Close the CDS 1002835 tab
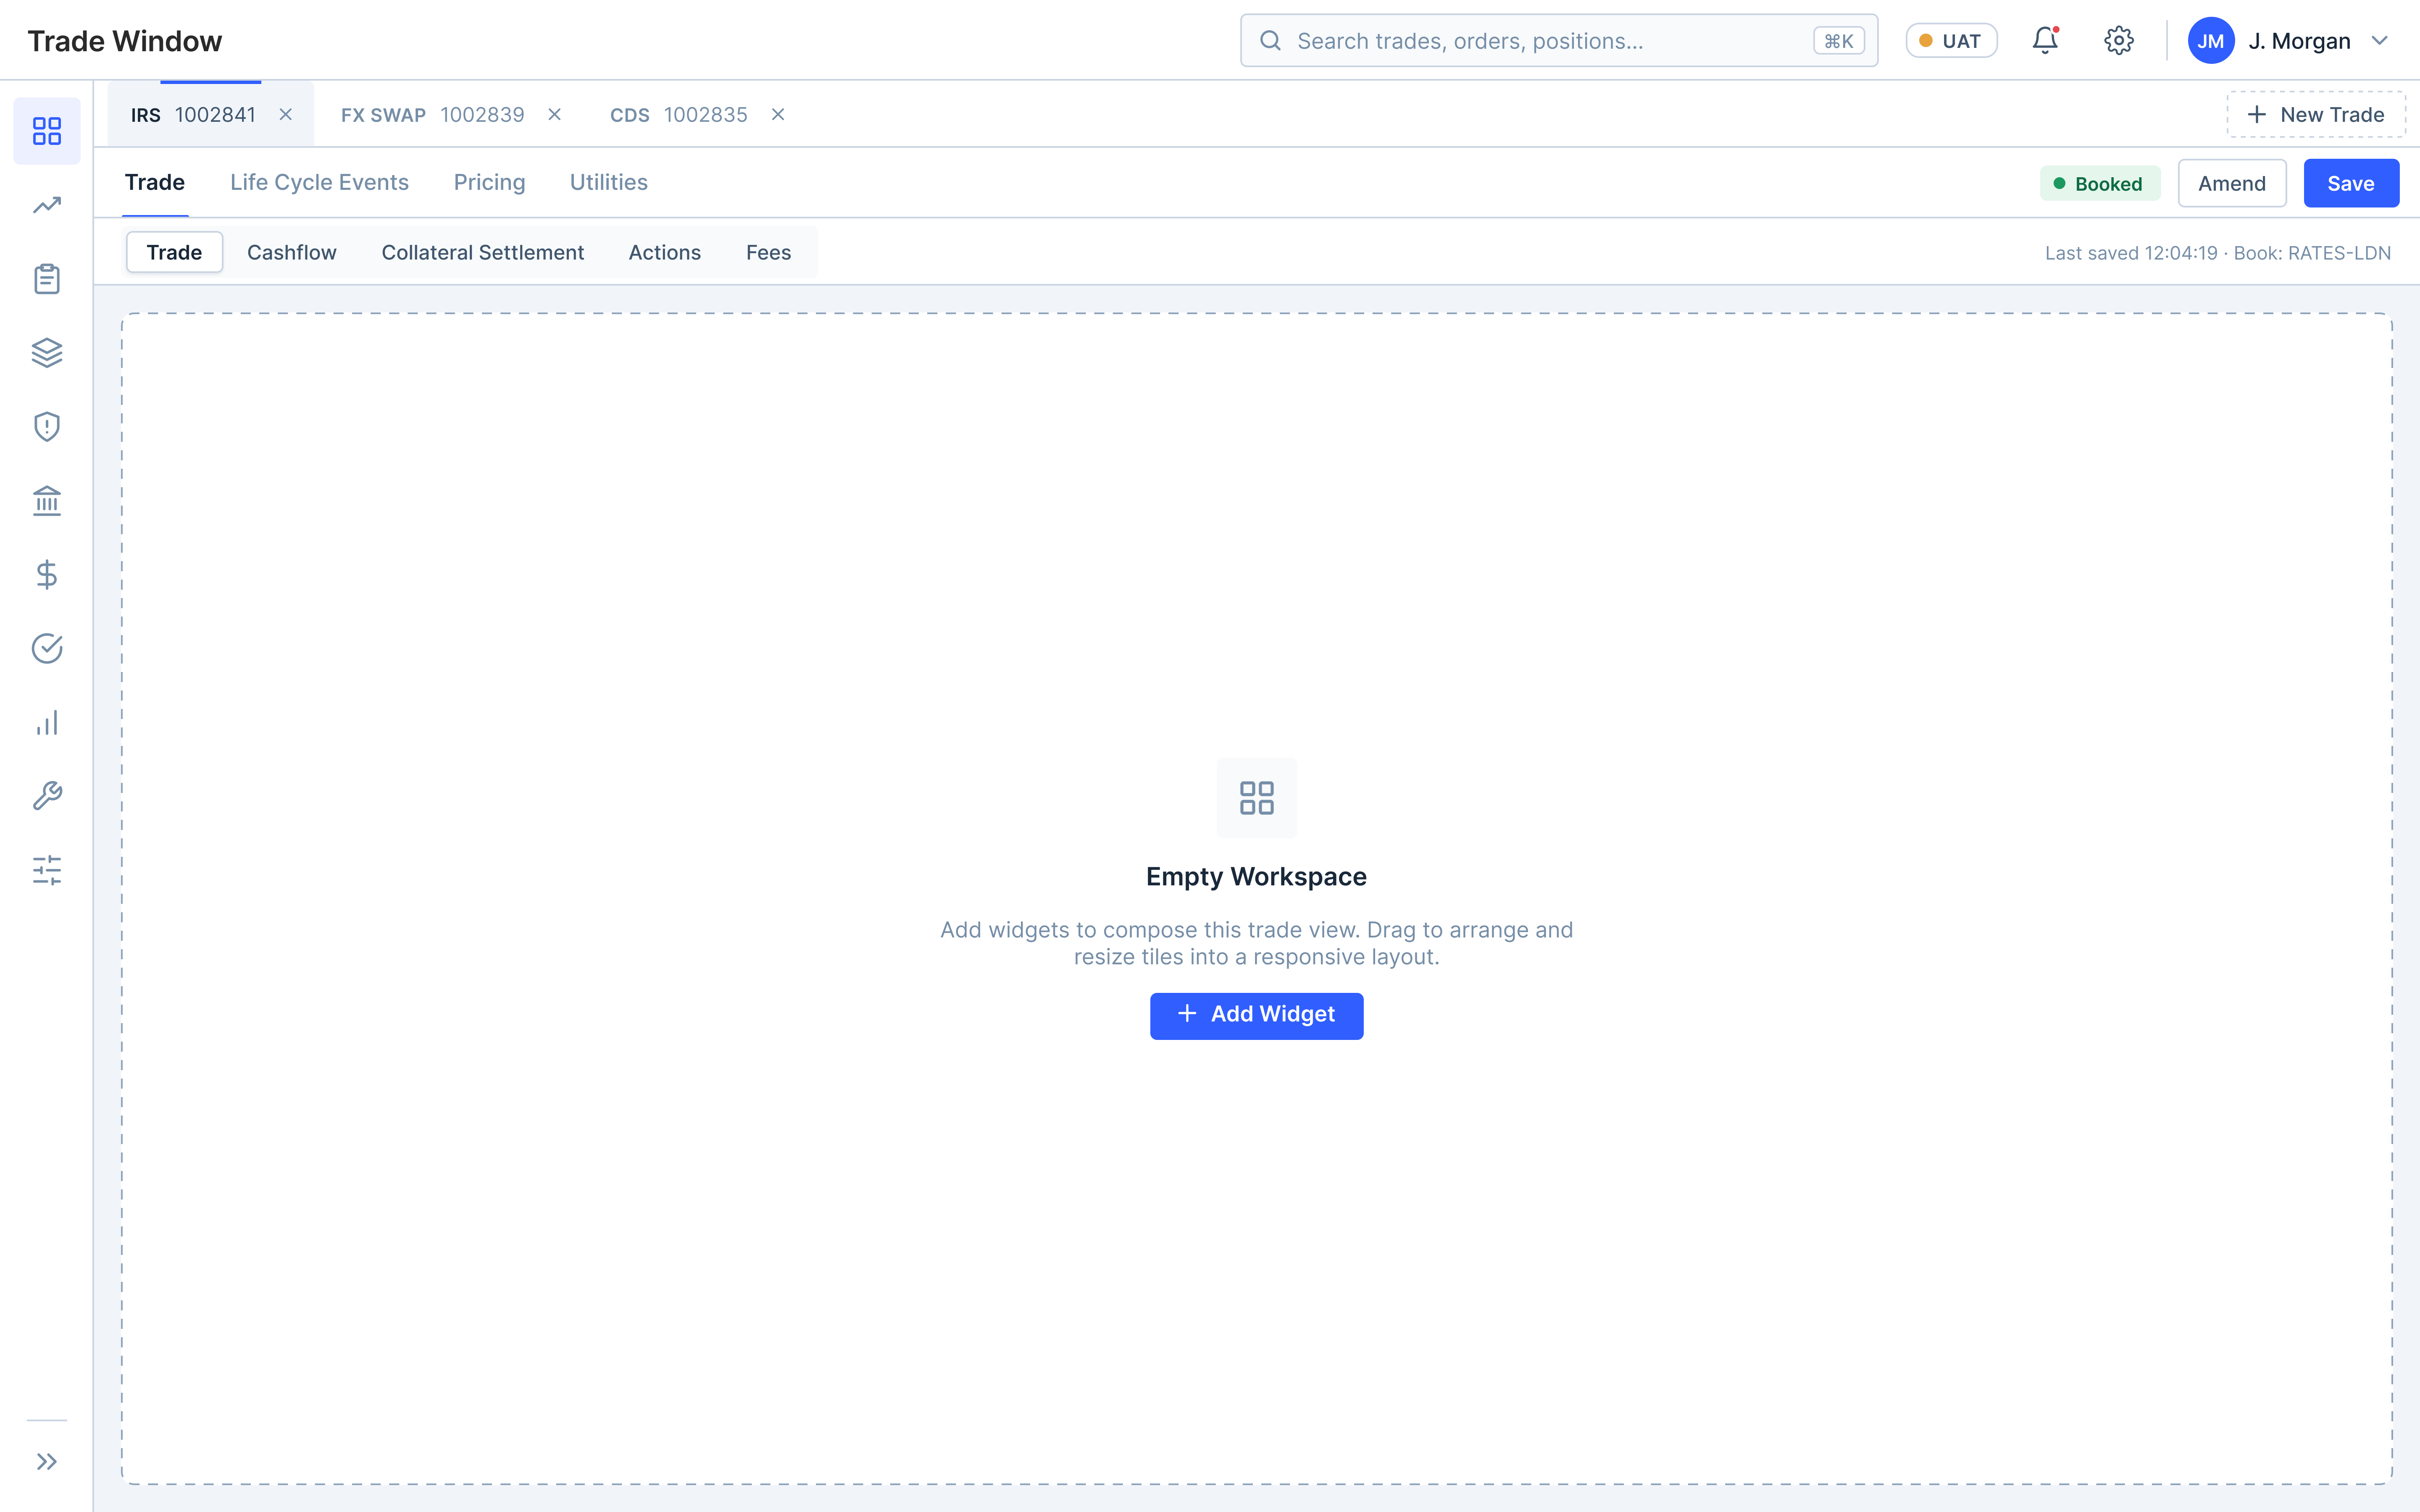 (x=778, y=115)
